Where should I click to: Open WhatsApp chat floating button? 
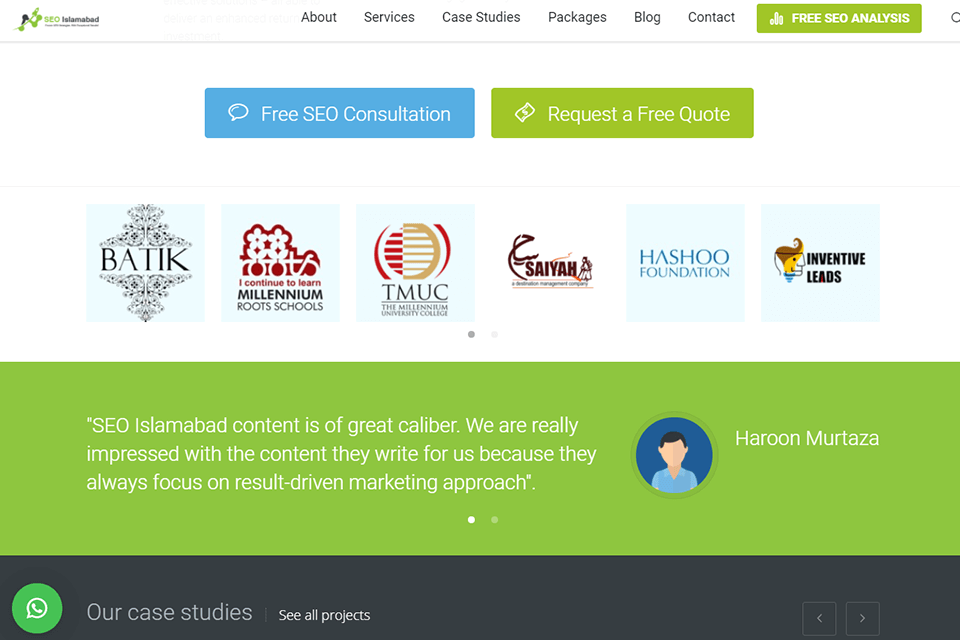(37, 608)
